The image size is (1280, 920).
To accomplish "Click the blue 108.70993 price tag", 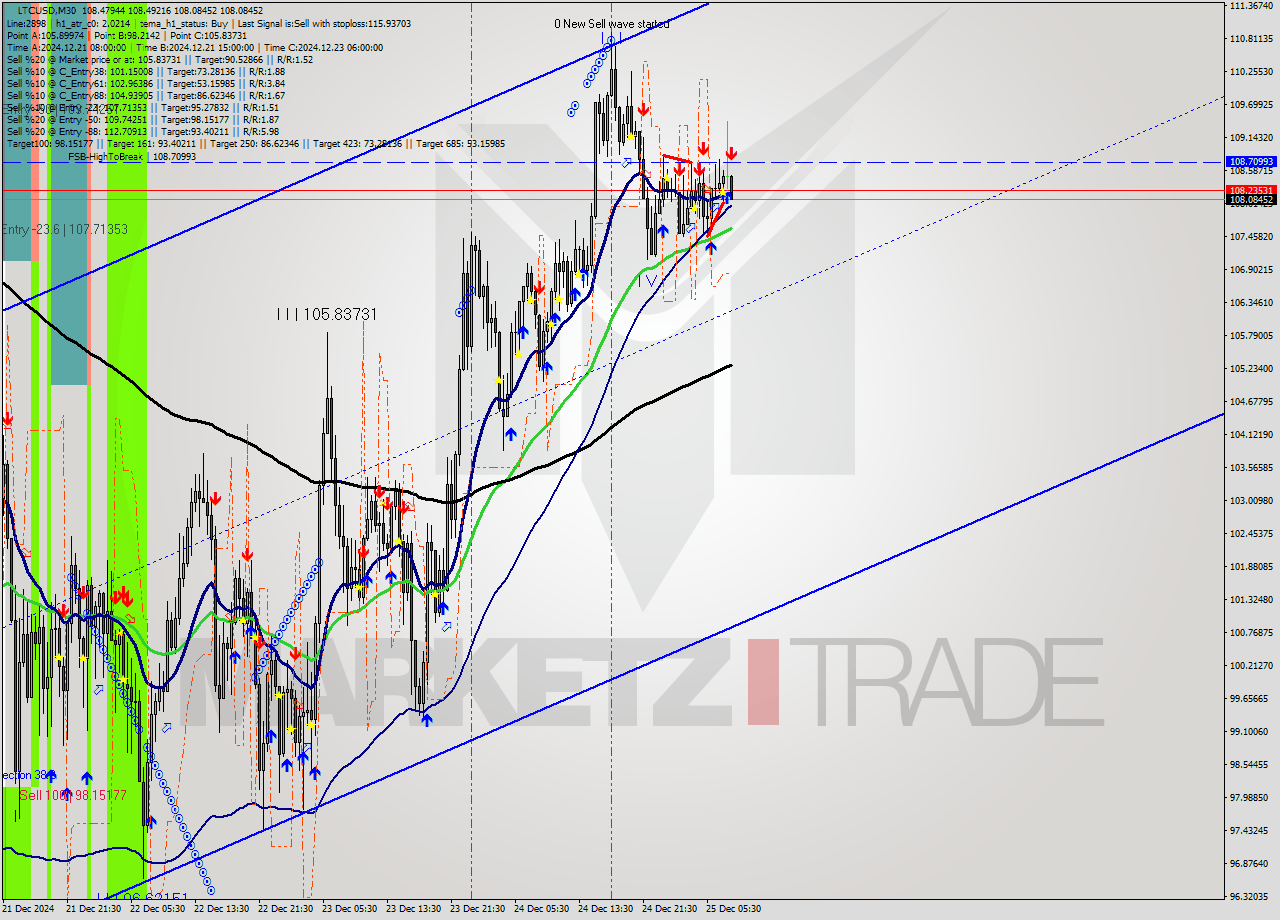I will pos(1251,160).
